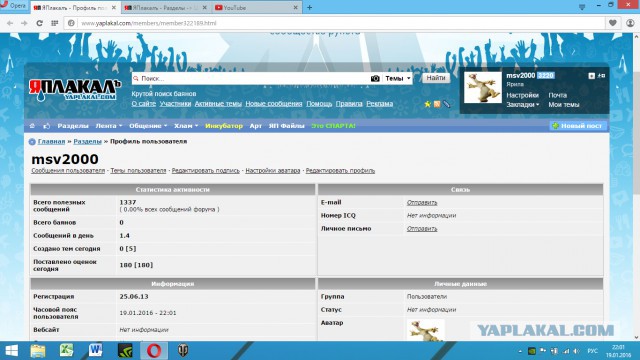The image size is (640, 360).
Task: Open 'Редактировать профиль' link
Action: tap(340, 171)
